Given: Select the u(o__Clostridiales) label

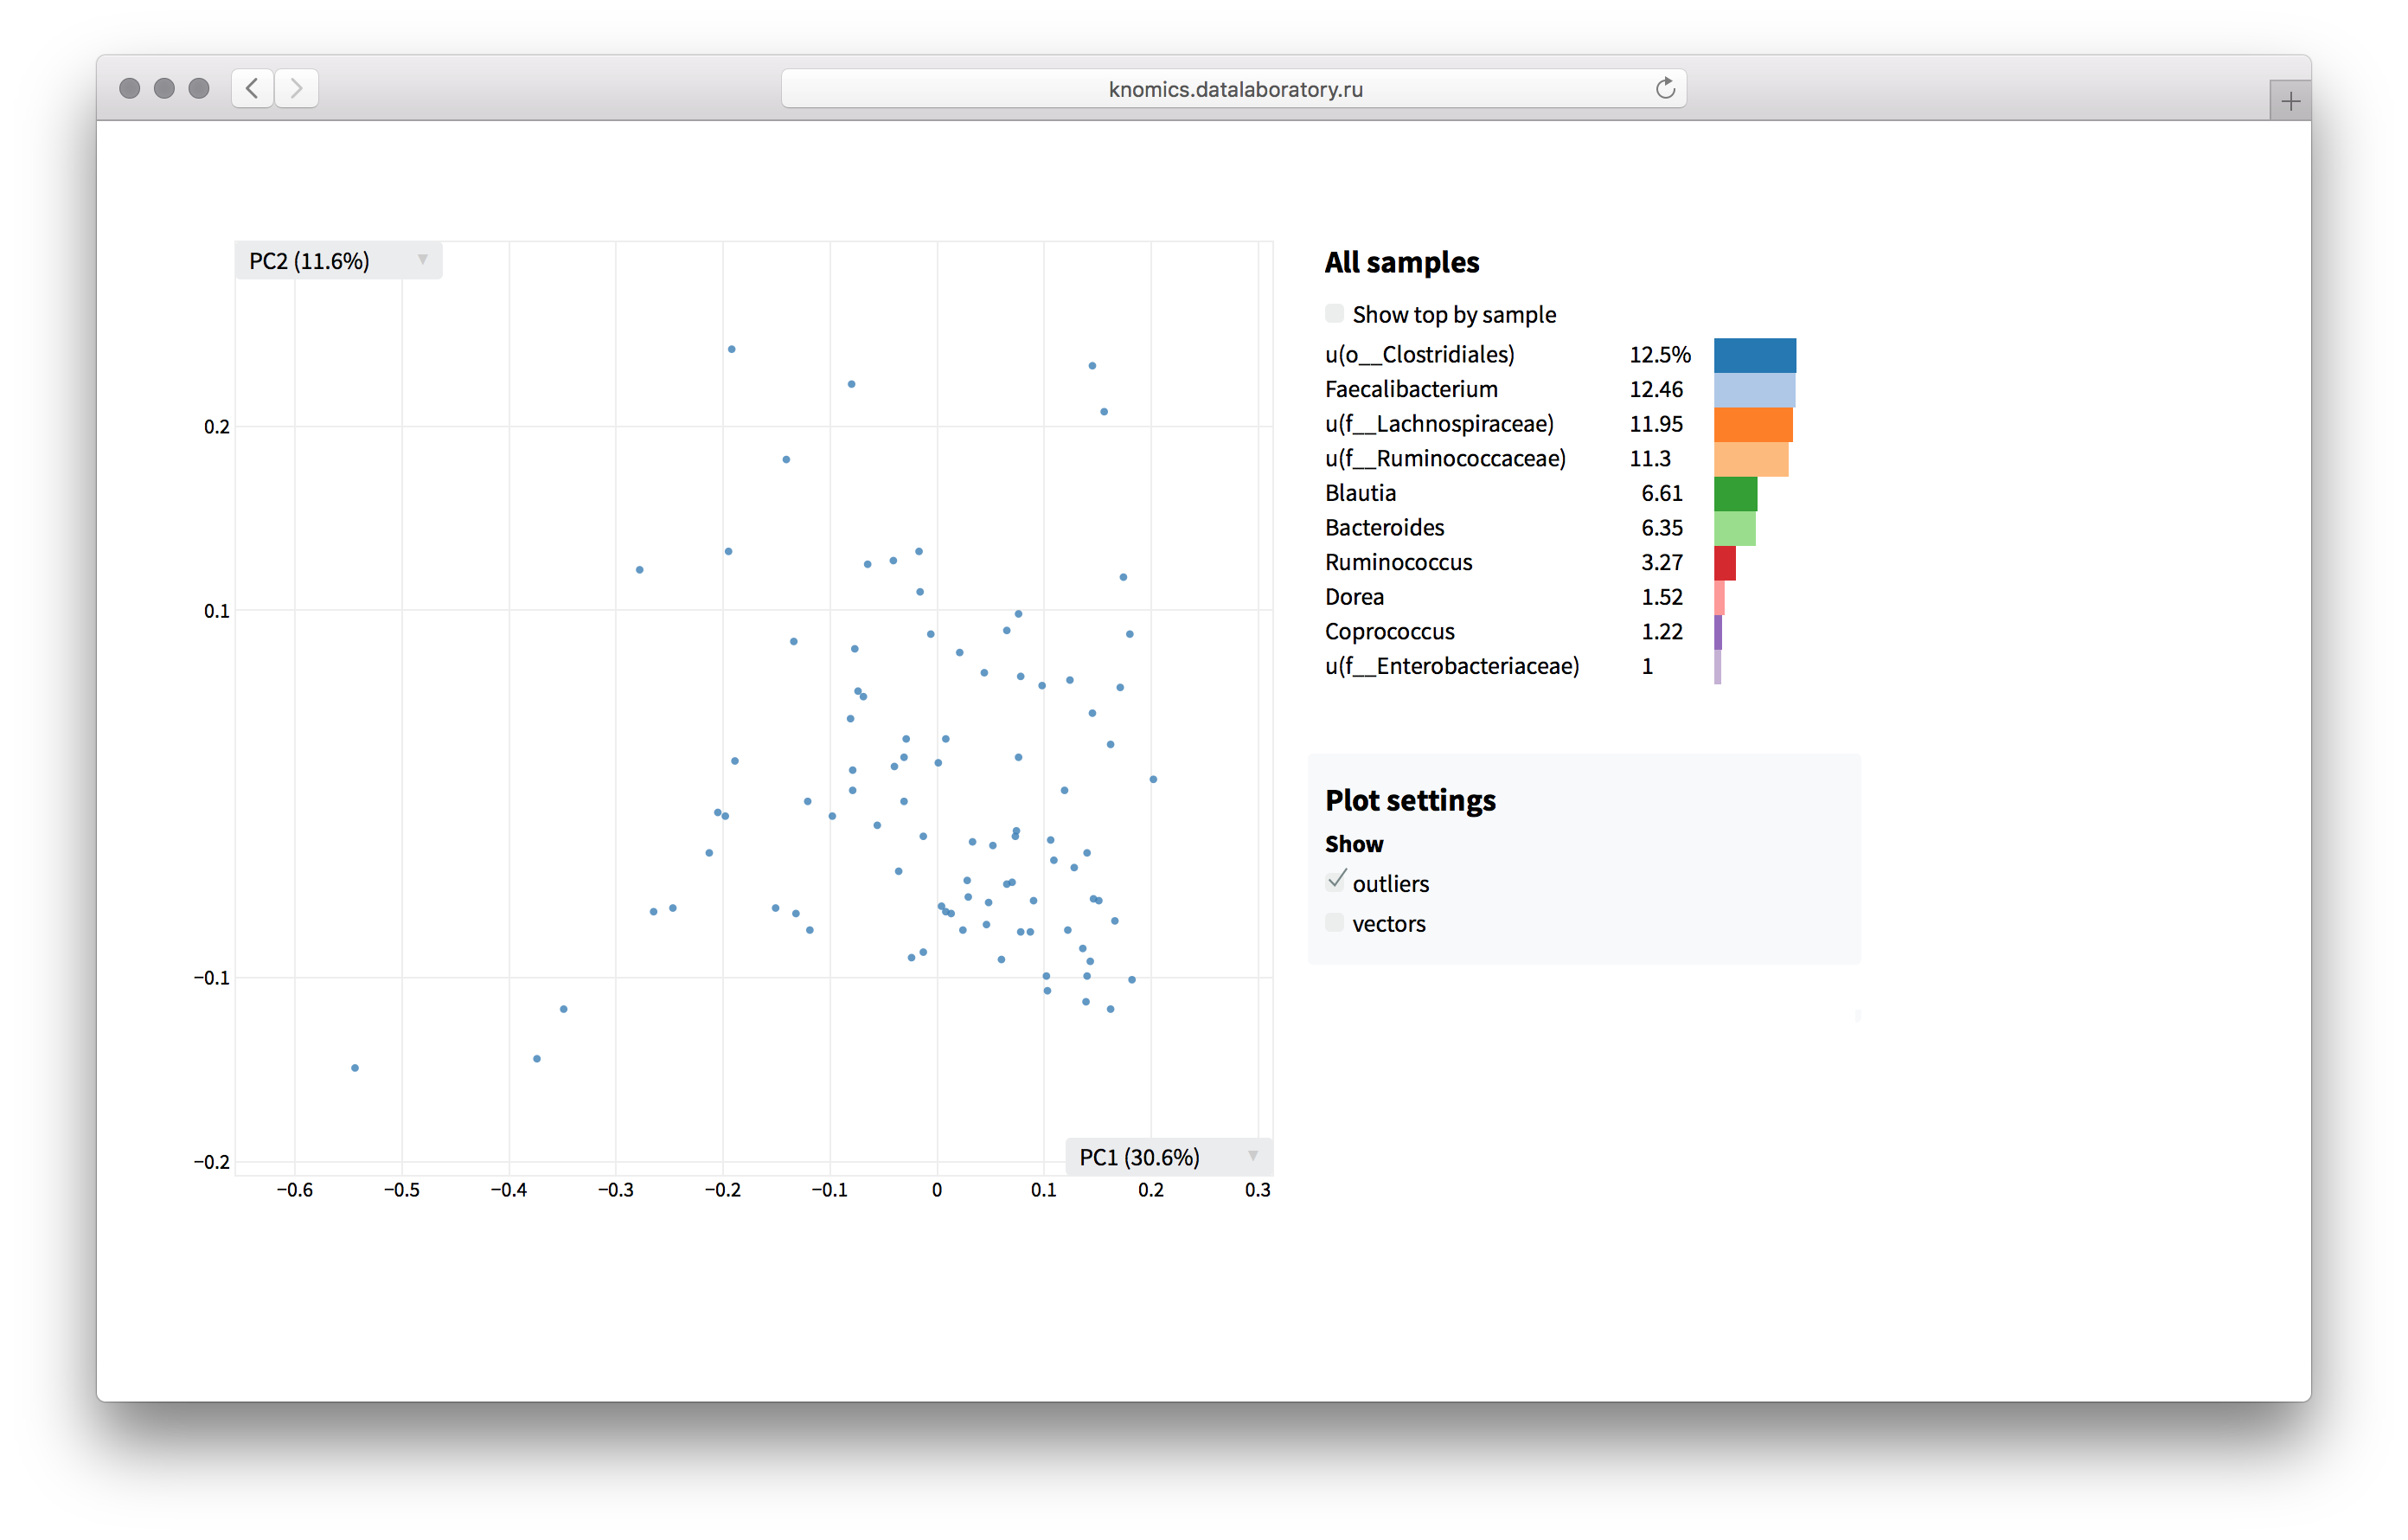Looking at the screenshot, I should (1419, 355).
